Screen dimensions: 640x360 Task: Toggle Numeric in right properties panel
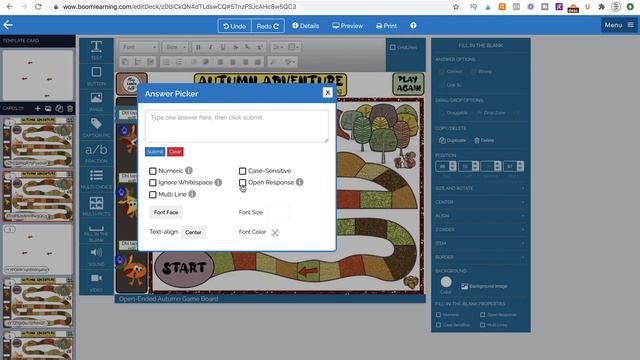(x=438, y=315)
